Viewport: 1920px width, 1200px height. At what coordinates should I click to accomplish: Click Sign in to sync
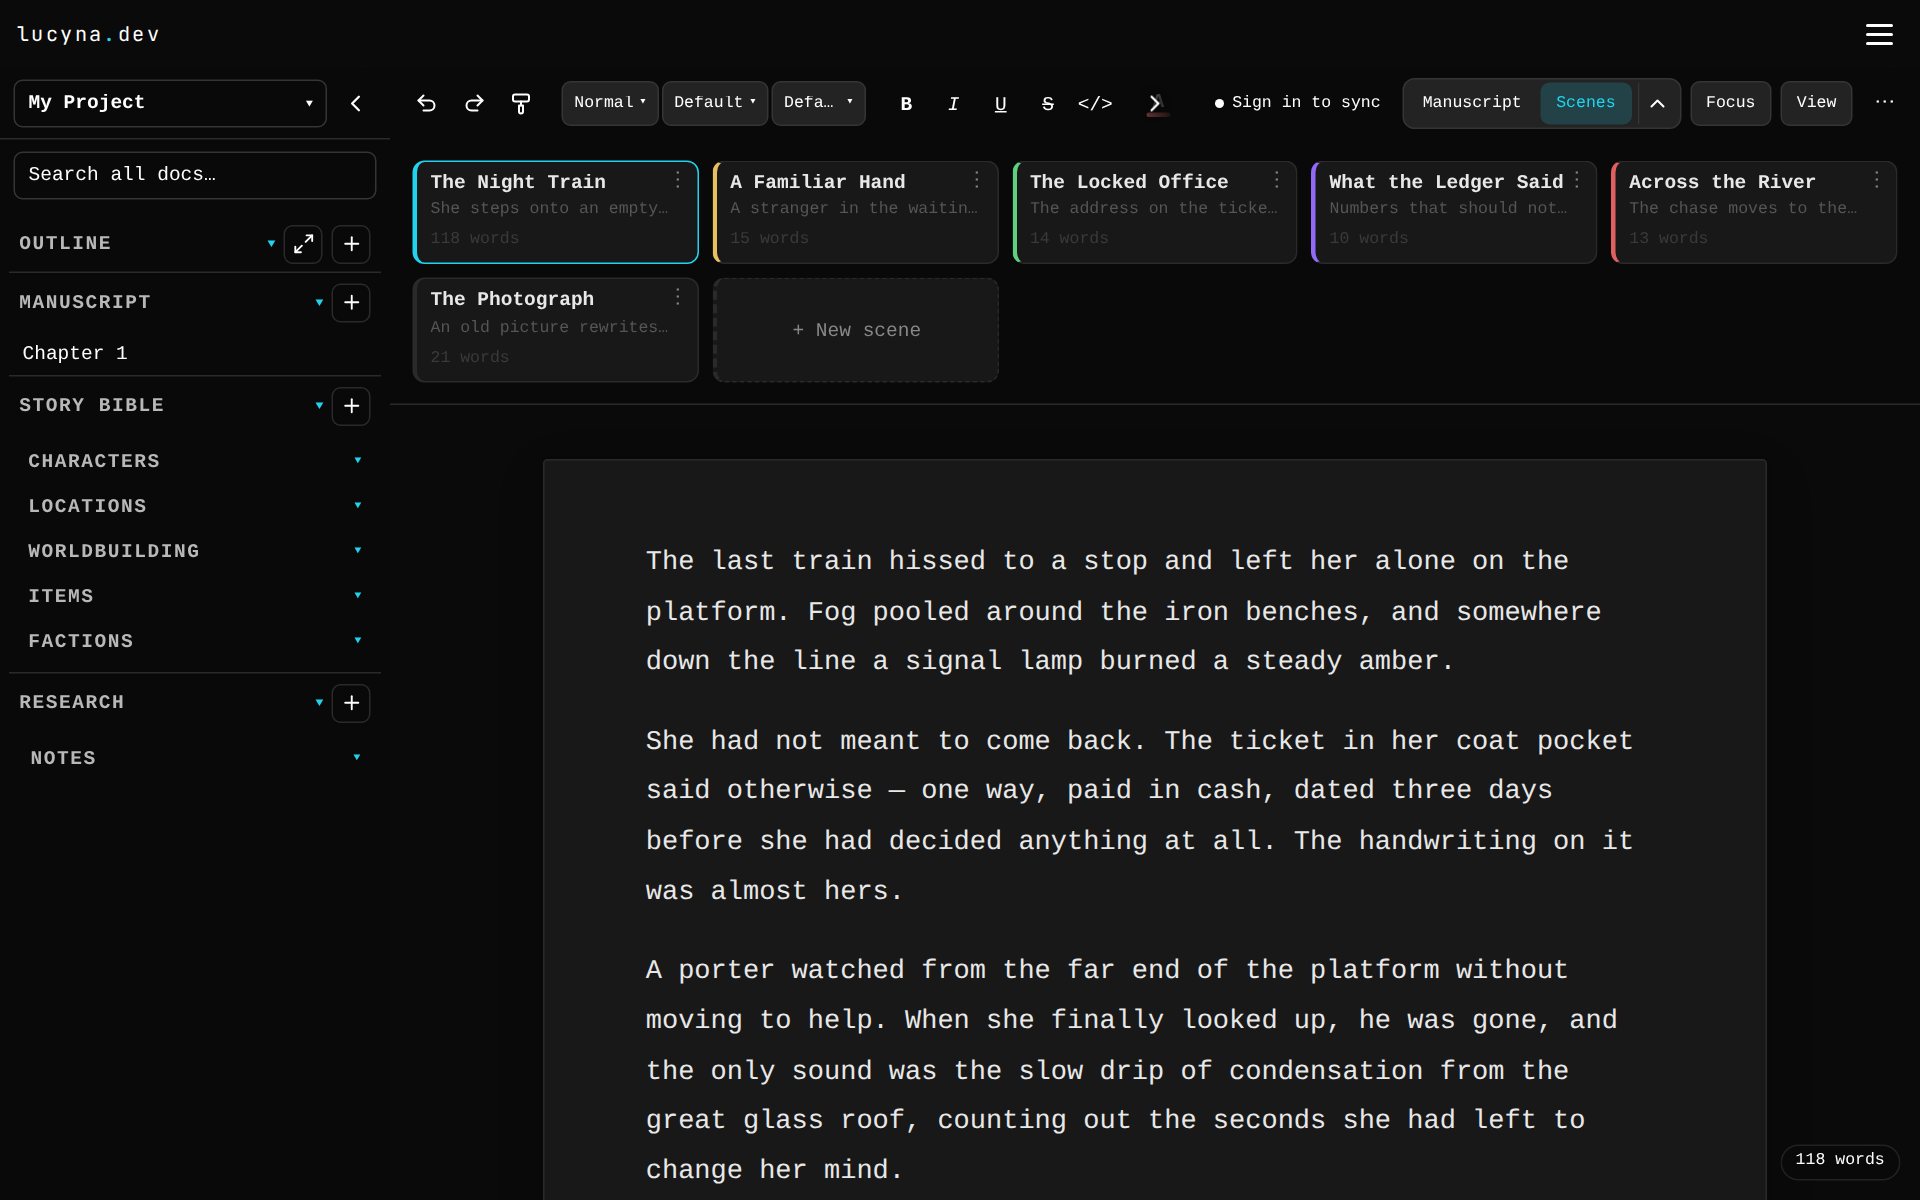pos(1297,102)
